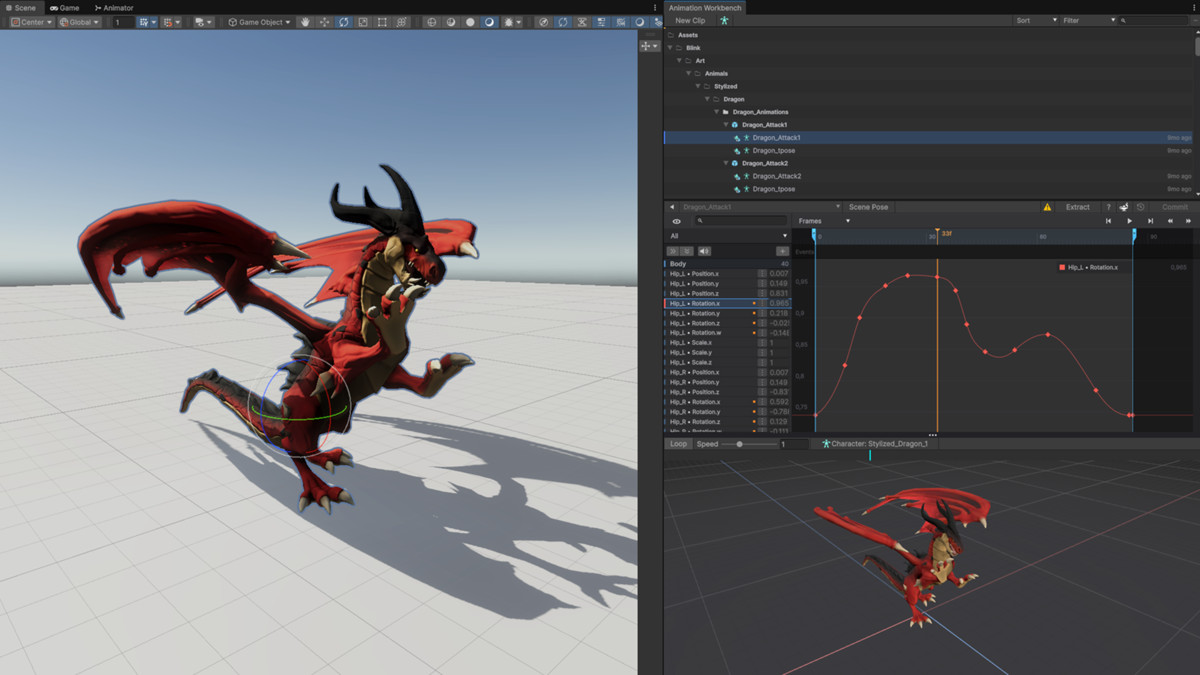Select the combined Transform tool
Viewport: 1200px width, 675px height.
(x=401, y=22)
